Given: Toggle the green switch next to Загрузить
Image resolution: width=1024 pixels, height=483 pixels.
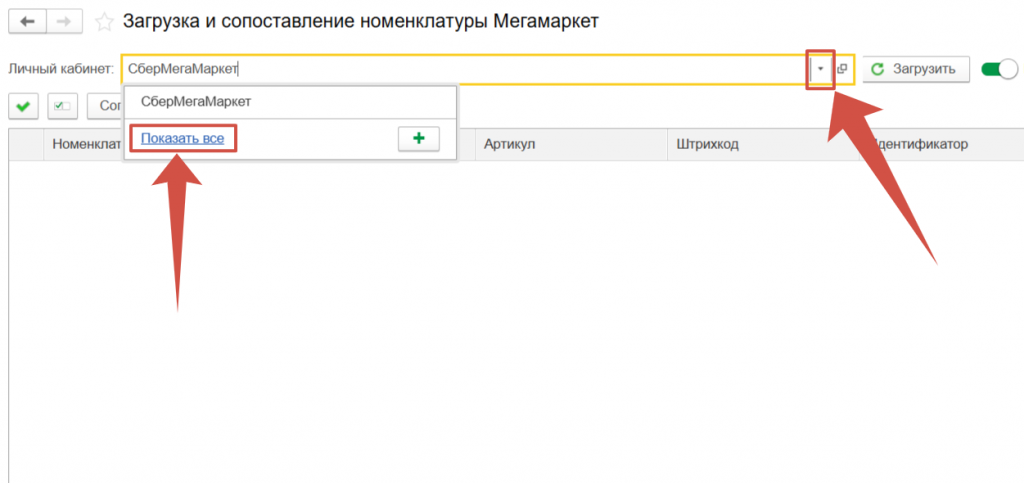Looking at the screenshot, I should [999, 69].
